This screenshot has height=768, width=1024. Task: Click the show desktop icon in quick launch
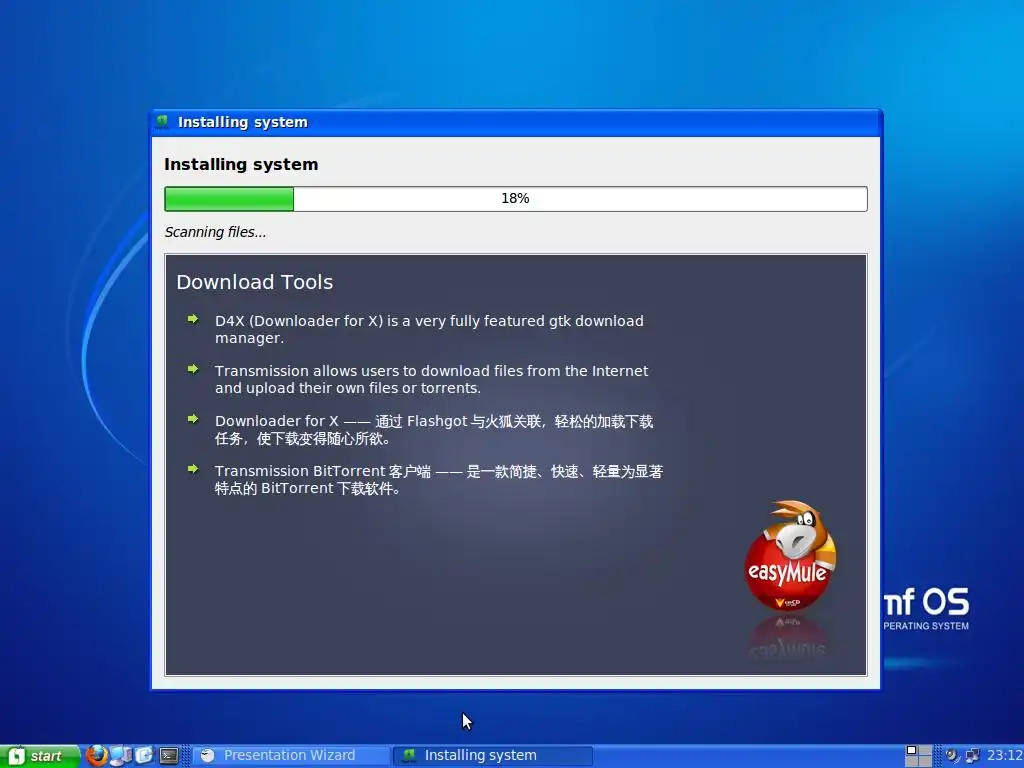[x=144, y=756]
